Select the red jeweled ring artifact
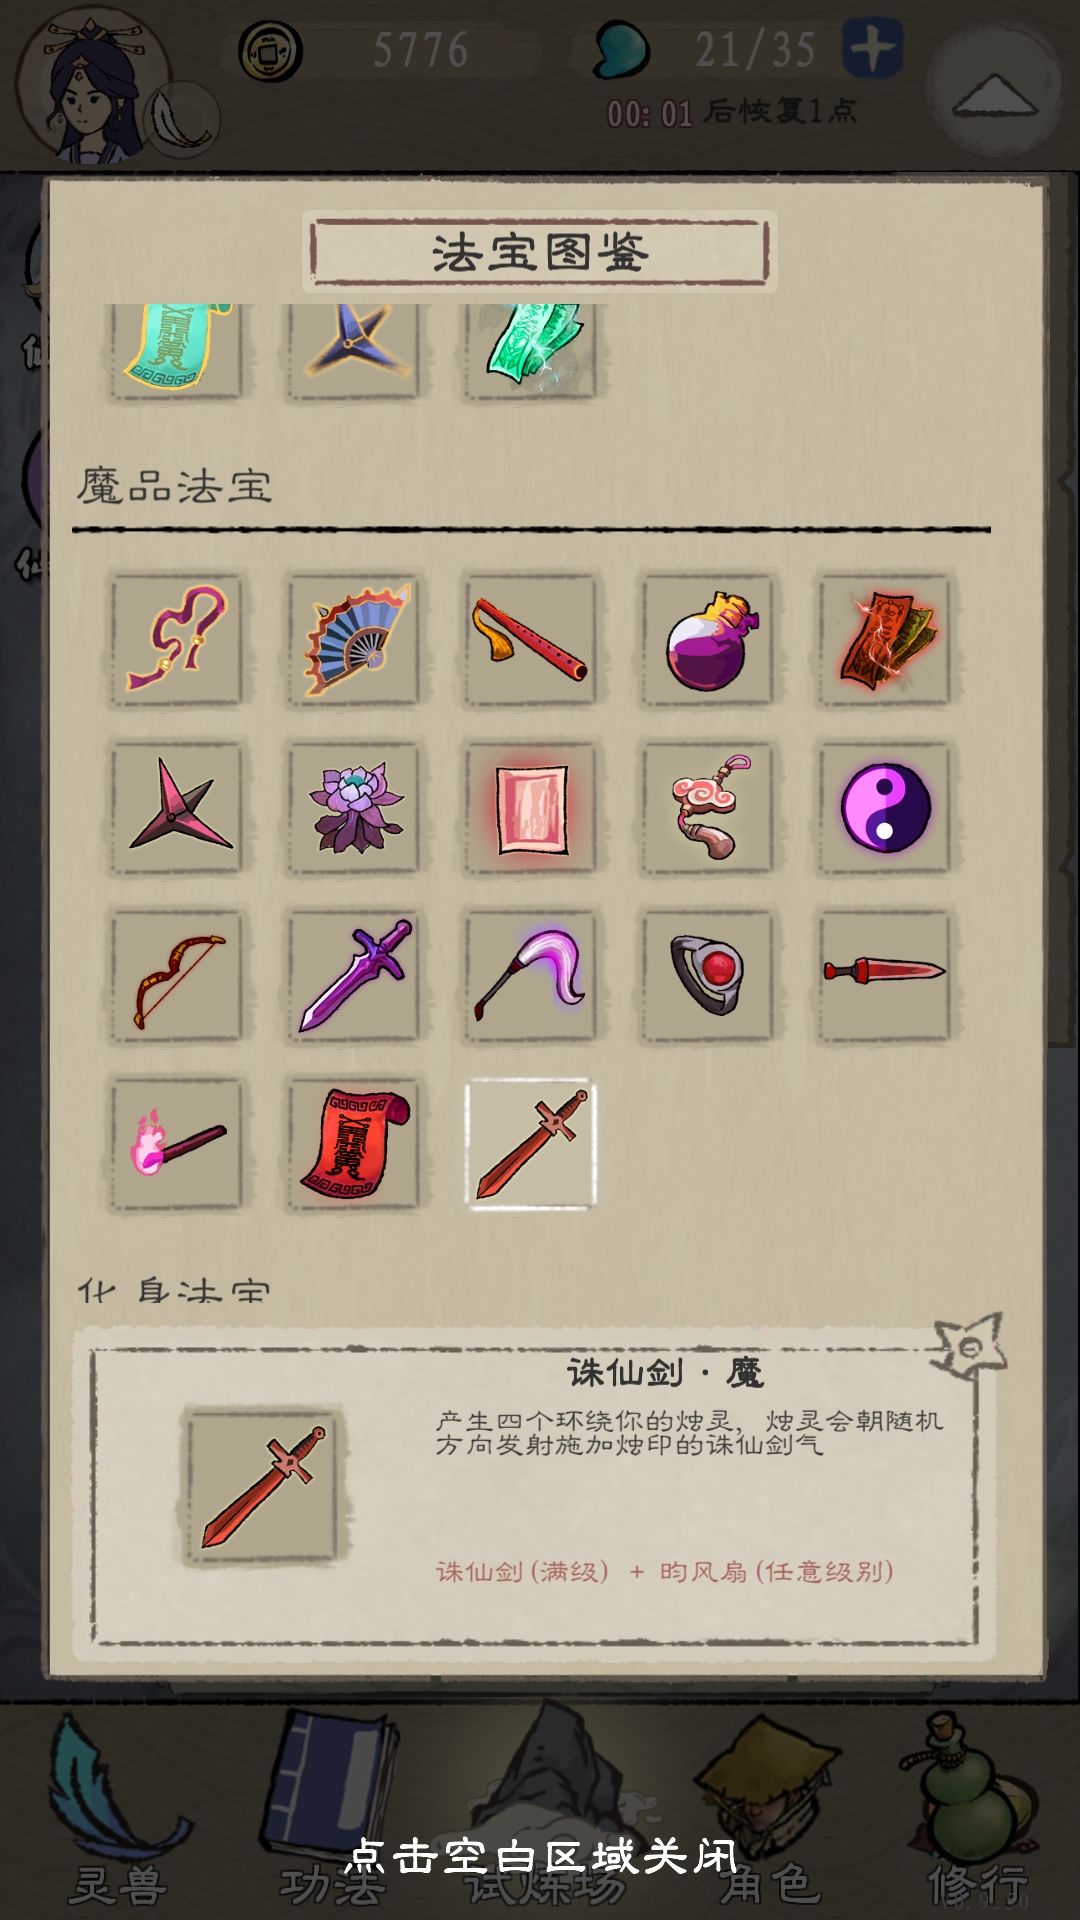This screenshot has width=1080, height=1920. tap(708, 976)
